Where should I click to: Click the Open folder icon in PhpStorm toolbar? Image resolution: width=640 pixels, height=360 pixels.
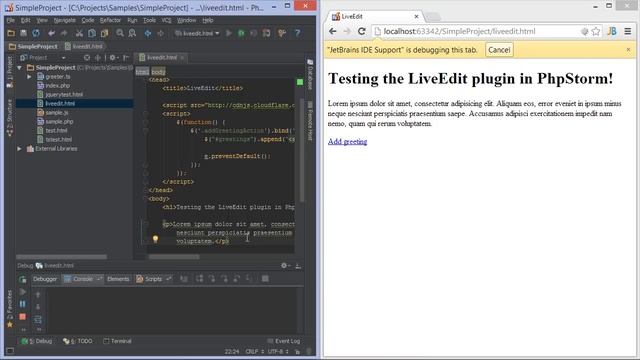click(11, 33)
